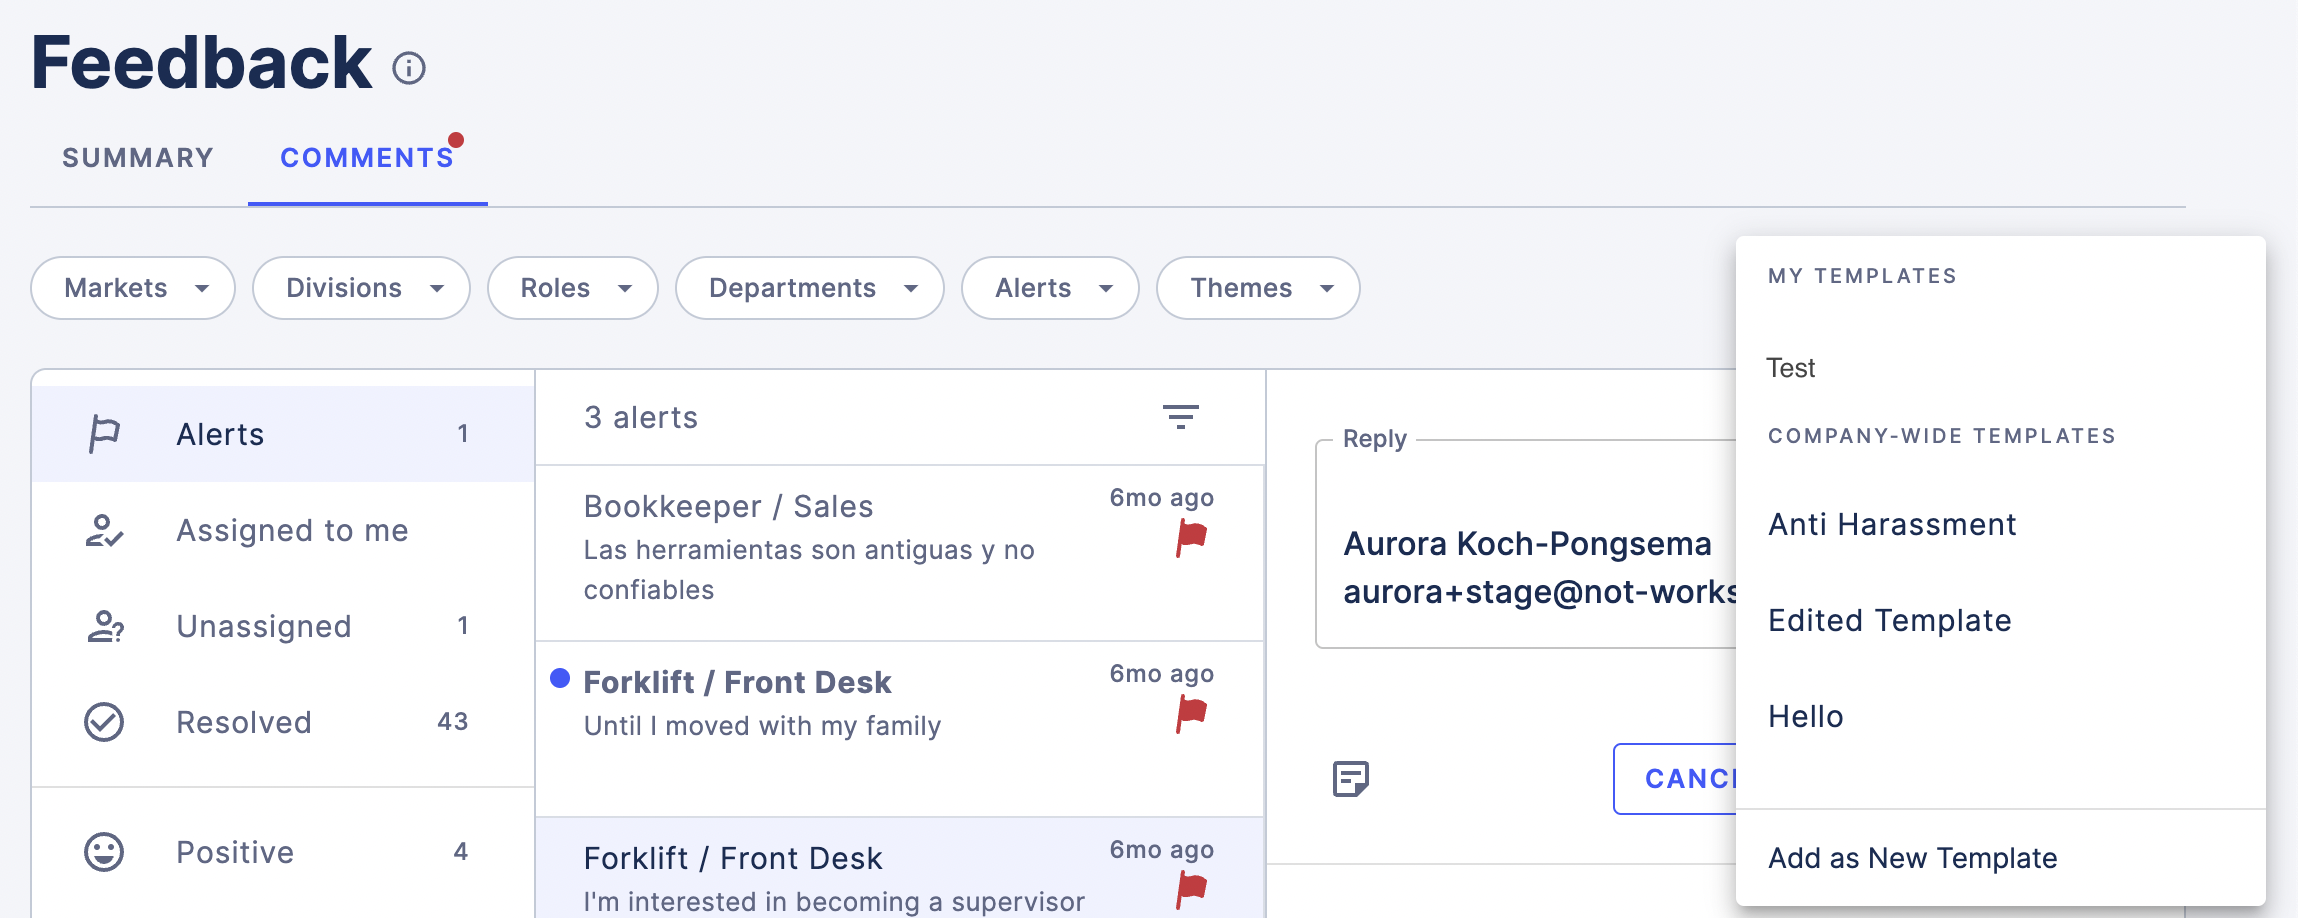This screenshot has height=918, width=2298.
Task: Click the Unassigned person-question icon
Action: [x=104, y=626]
